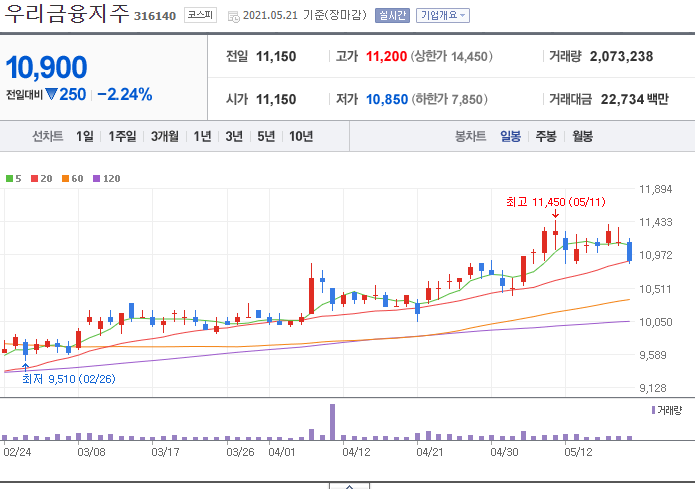695x489 pixels.
Task: Click the green 5-day moving average swatch
Action: 9,179
